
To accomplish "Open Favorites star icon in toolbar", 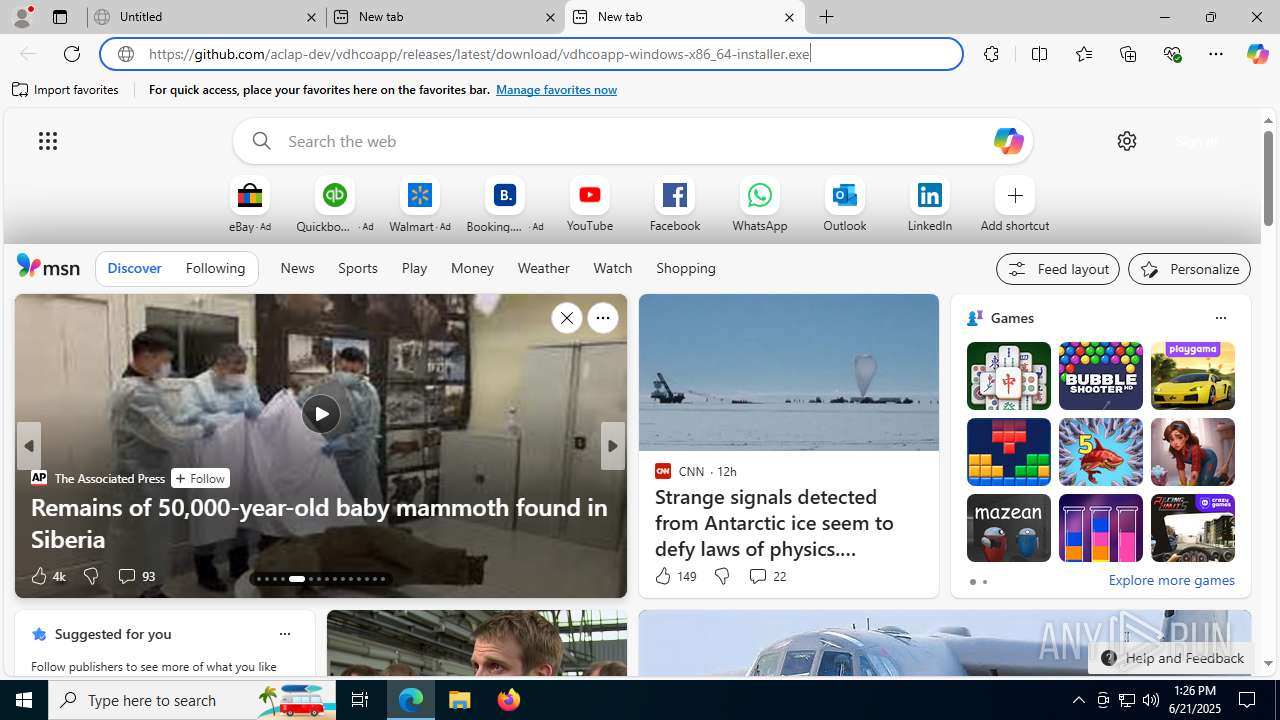I will click(1083, 54).
